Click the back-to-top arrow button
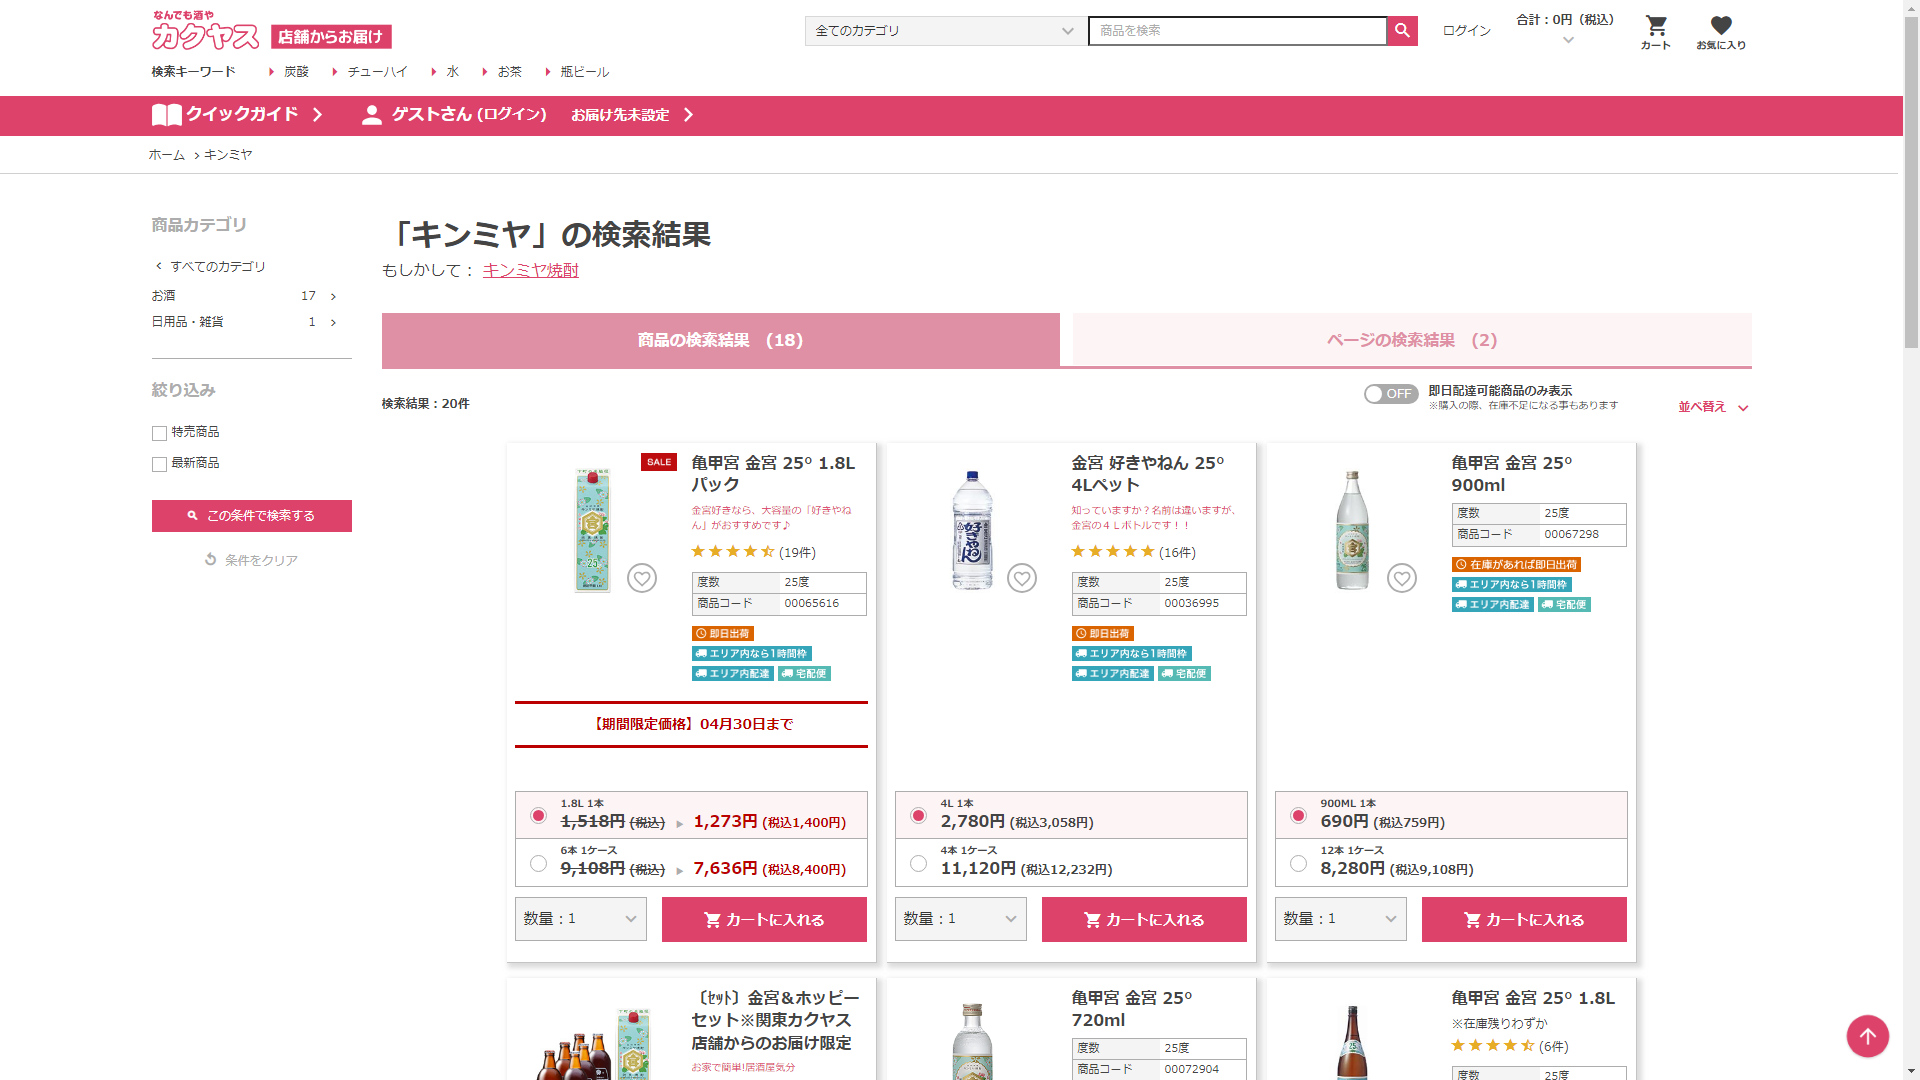Viewport: 1920px width, 1080px height. 1867,1036
